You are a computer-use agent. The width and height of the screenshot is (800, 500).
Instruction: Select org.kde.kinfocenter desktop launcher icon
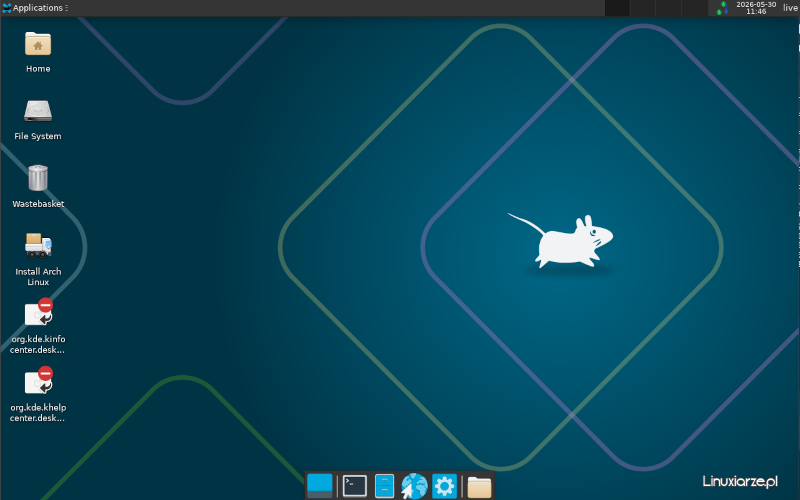coord(39,313)
